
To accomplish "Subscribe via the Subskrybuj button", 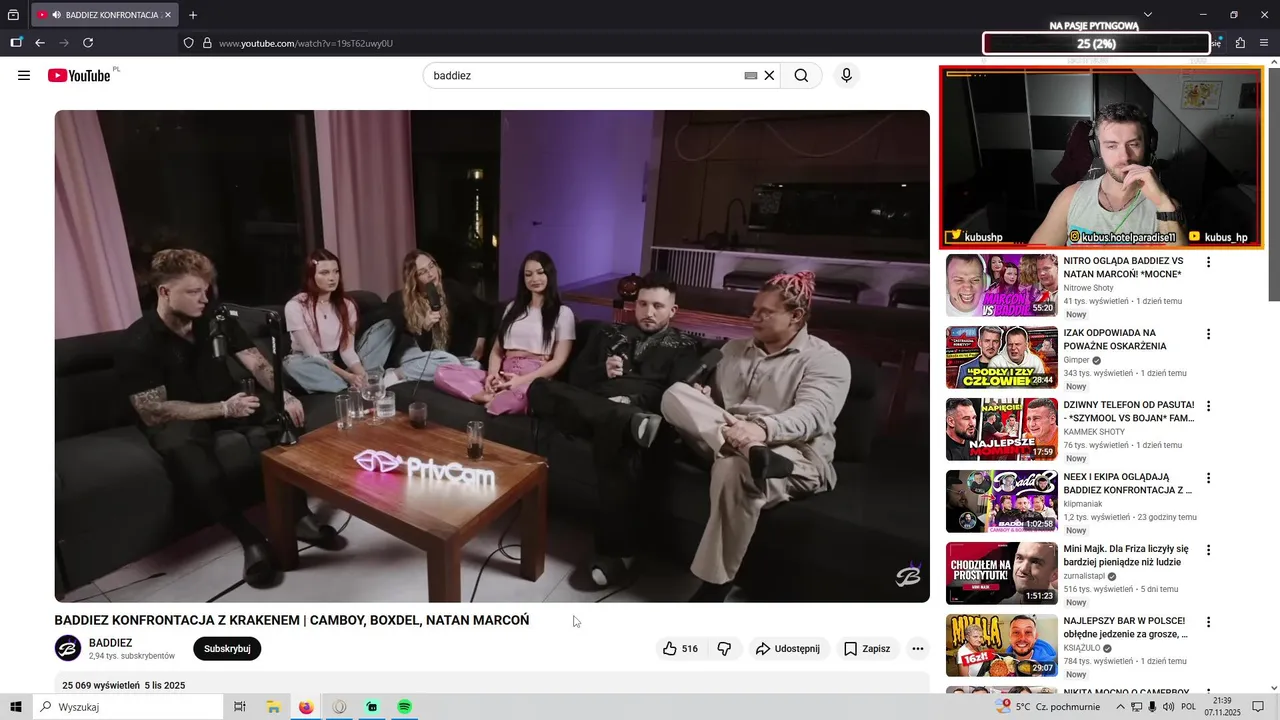I will point(227,649).
